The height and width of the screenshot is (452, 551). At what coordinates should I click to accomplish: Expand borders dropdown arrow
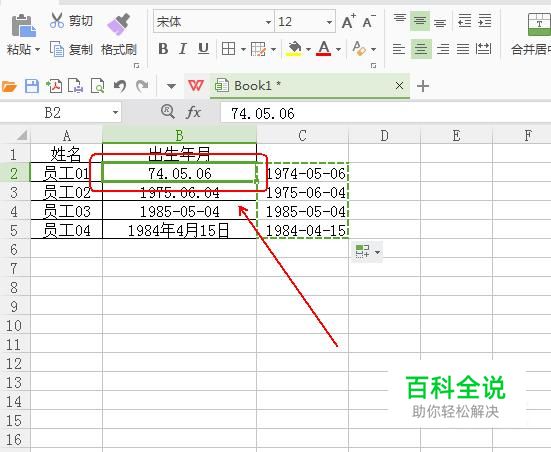[x=243, y=49]
